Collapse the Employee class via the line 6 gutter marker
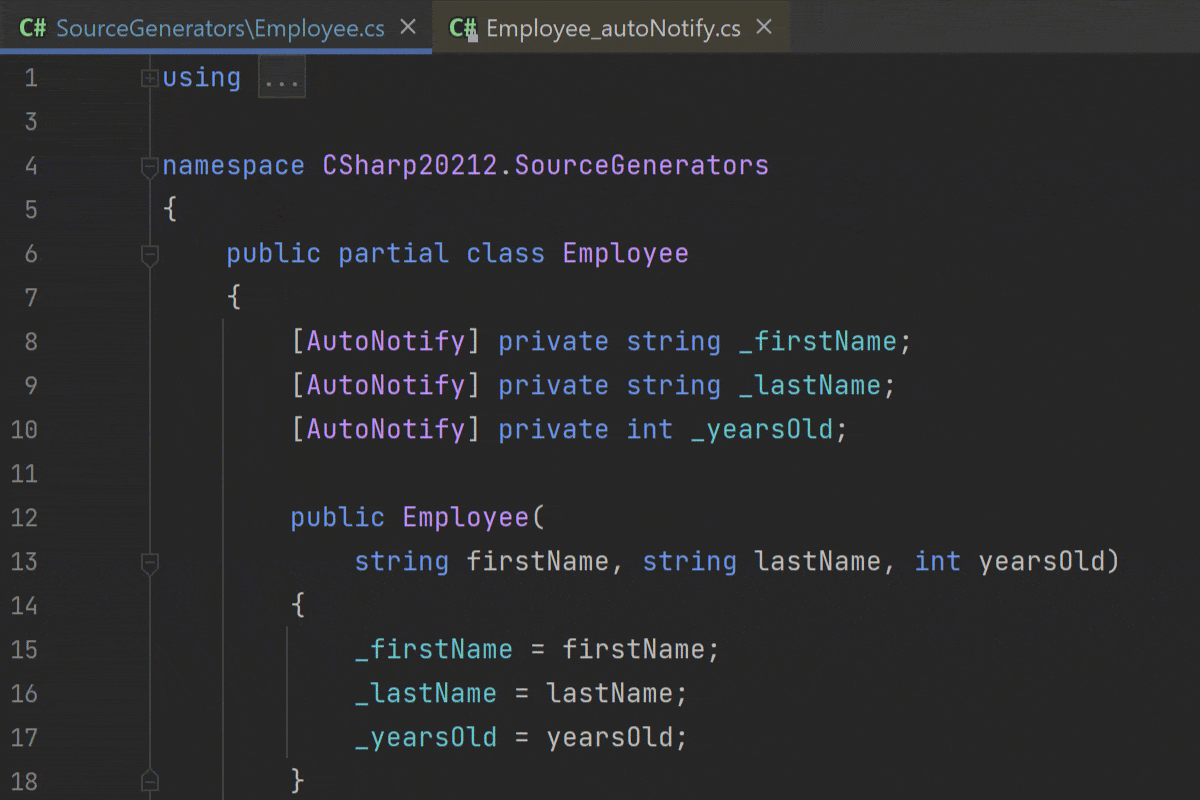 [x=148, y=255]
